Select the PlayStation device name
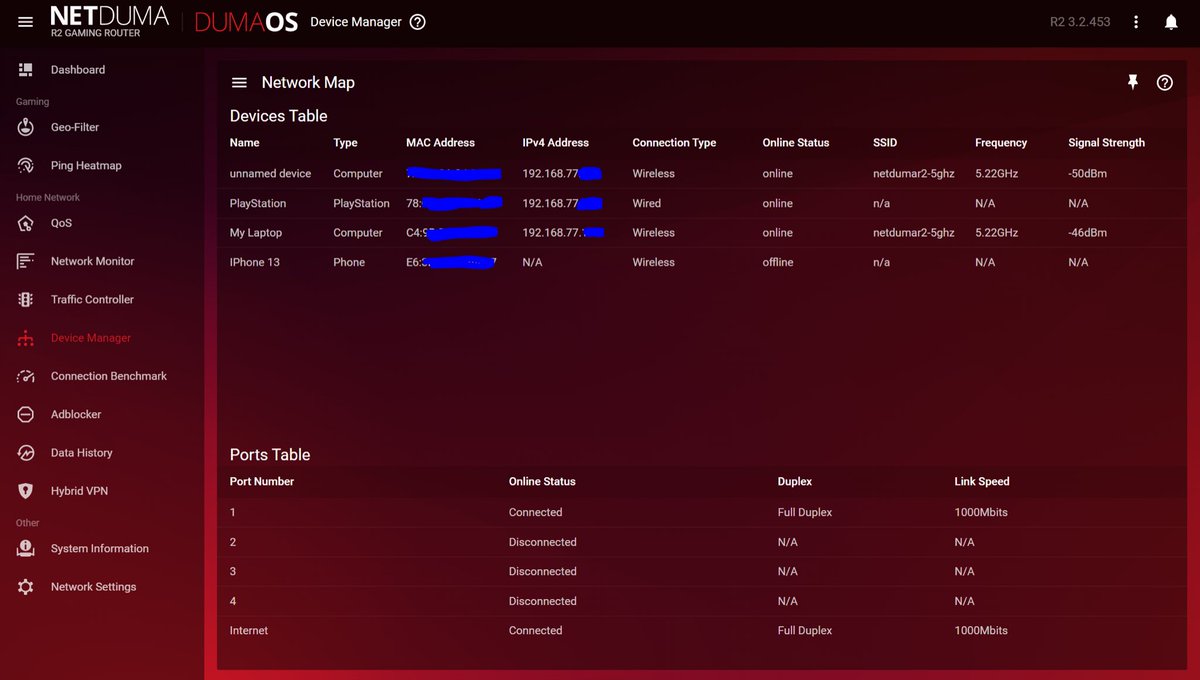The height and width of the screenshot is (680, 1200). pyautogui.click(x=258, y=203)
